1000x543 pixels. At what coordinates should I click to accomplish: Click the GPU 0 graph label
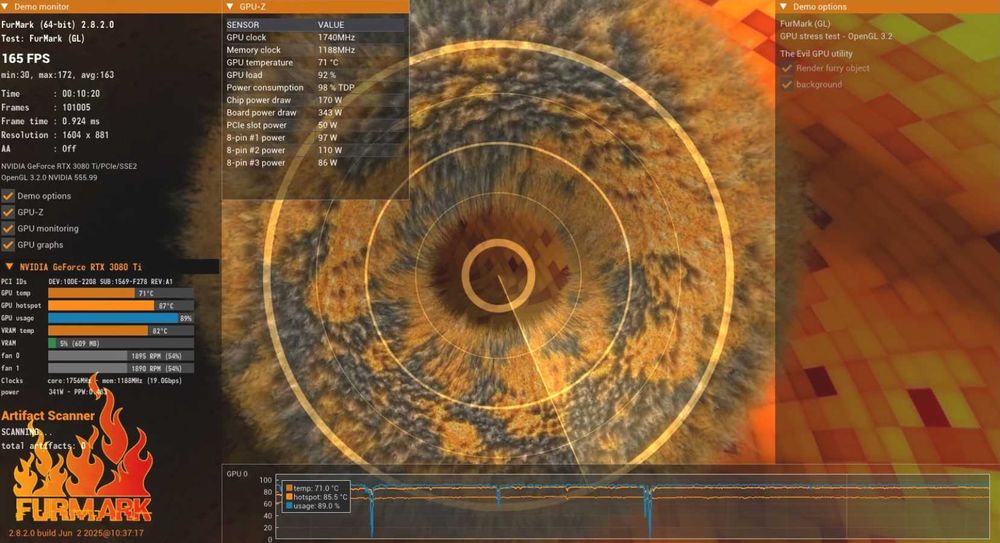[237, 473]
